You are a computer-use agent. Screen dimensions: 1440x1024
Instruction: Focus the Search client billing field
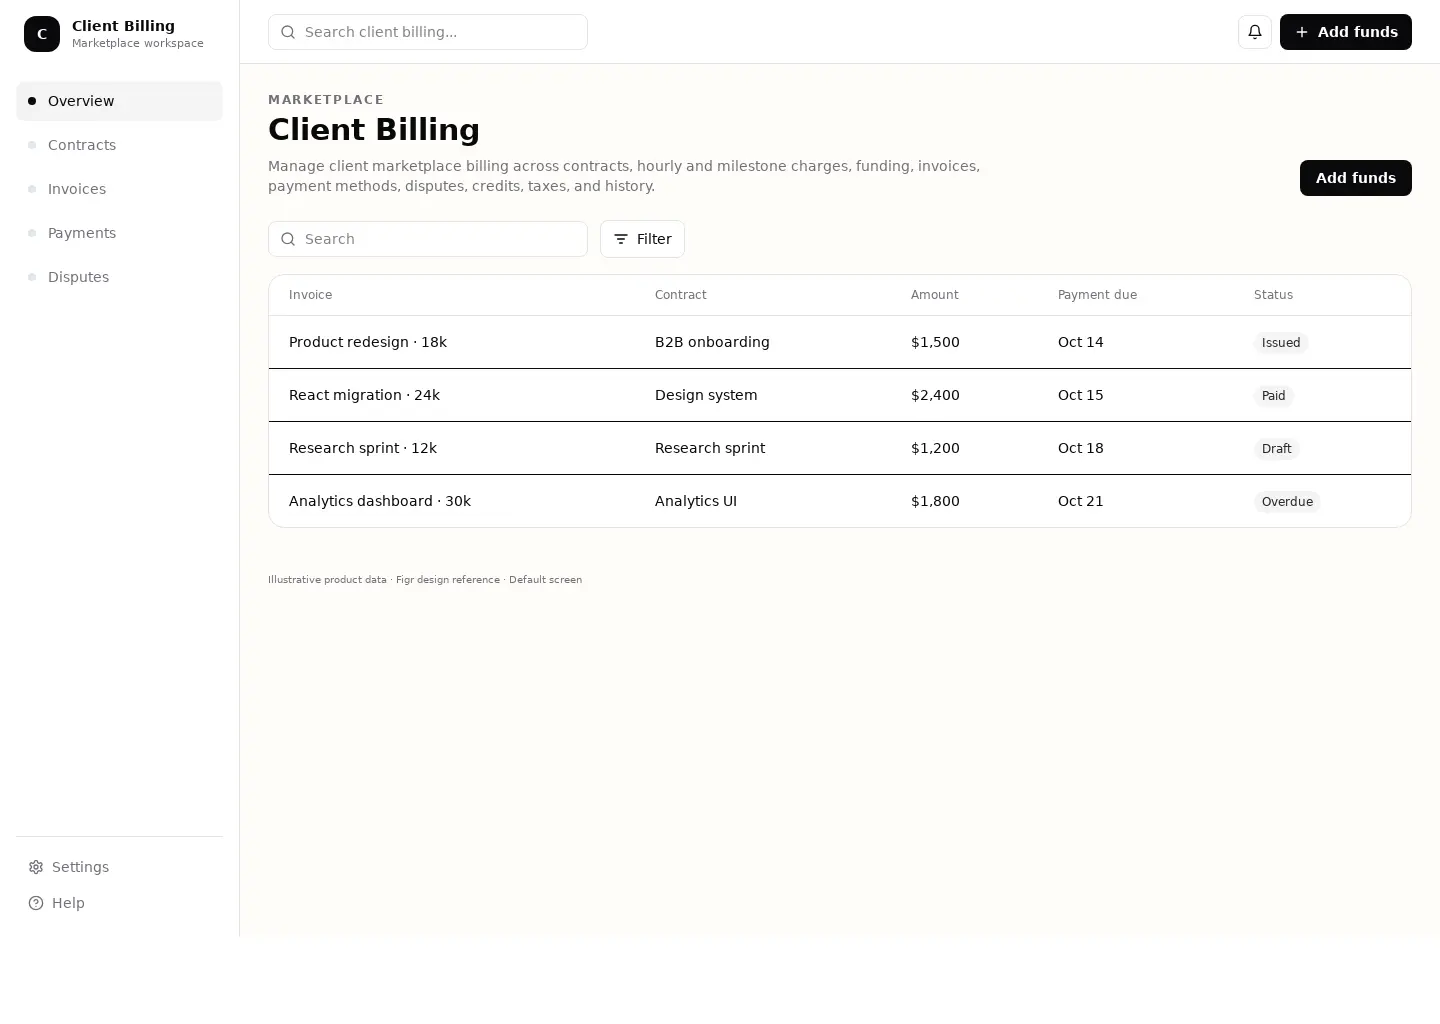pyautogui.click(x=428, y=32)
